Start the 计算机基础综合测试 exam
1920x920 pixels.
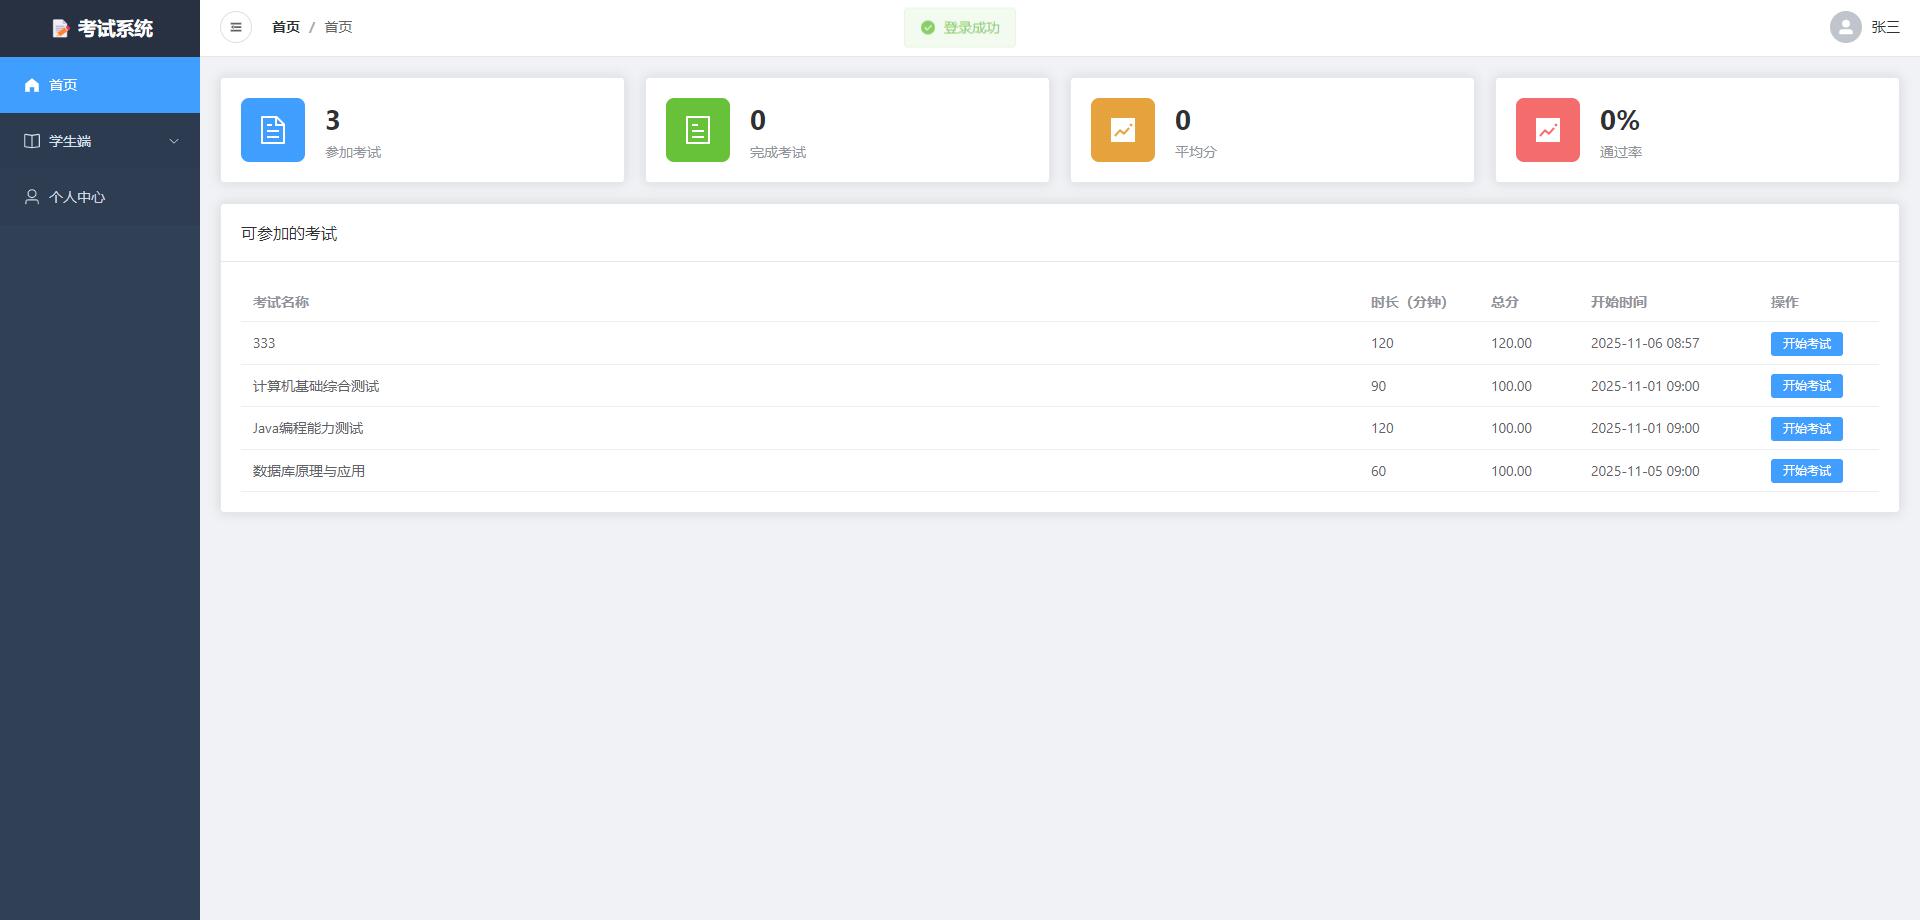[x=1806, y=386]
